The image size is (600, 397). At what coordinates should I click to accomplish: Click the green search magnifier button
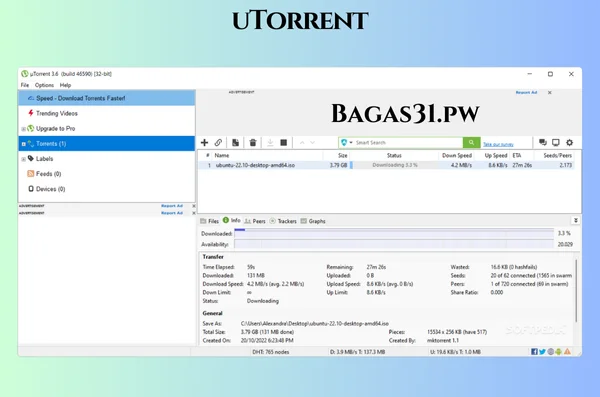pyautogui.click(x=471, y=142)
